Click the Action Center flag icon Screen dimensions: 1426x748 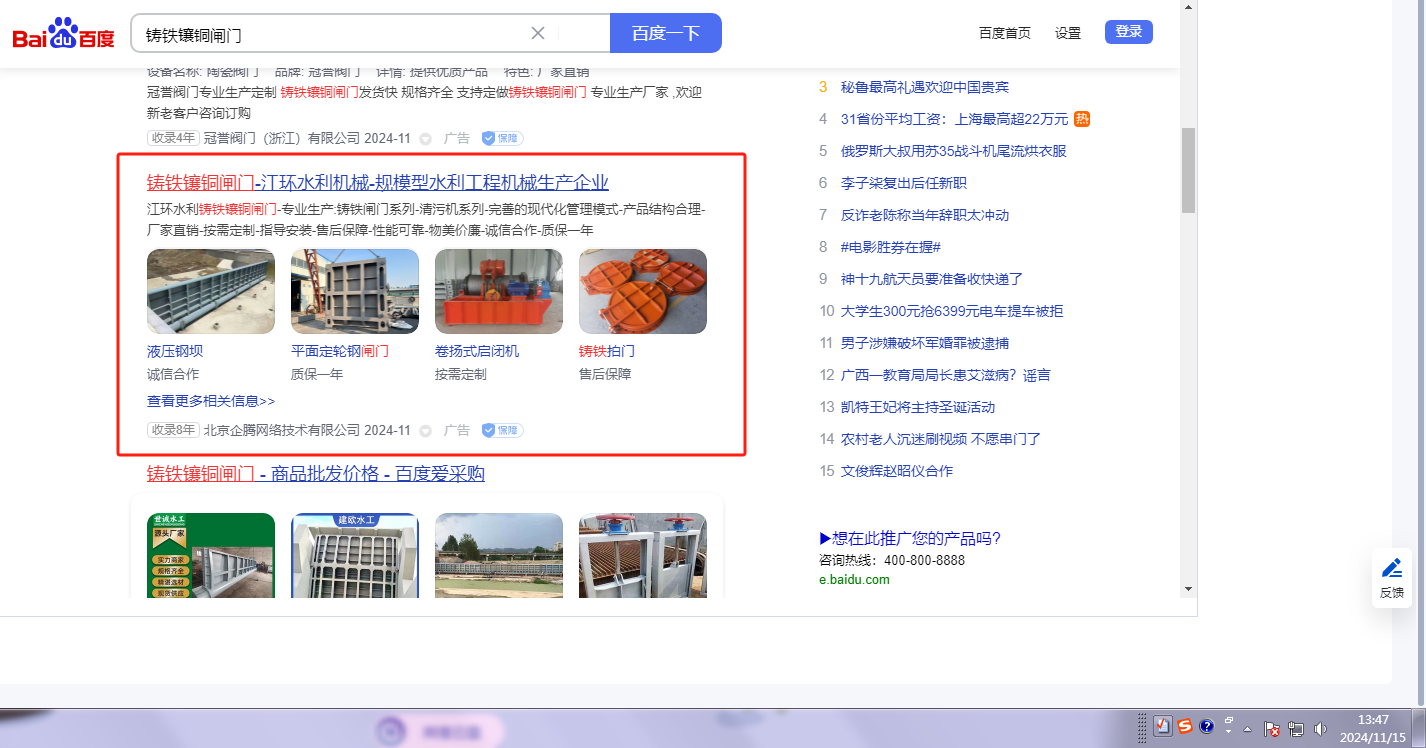click(1272, 728)
